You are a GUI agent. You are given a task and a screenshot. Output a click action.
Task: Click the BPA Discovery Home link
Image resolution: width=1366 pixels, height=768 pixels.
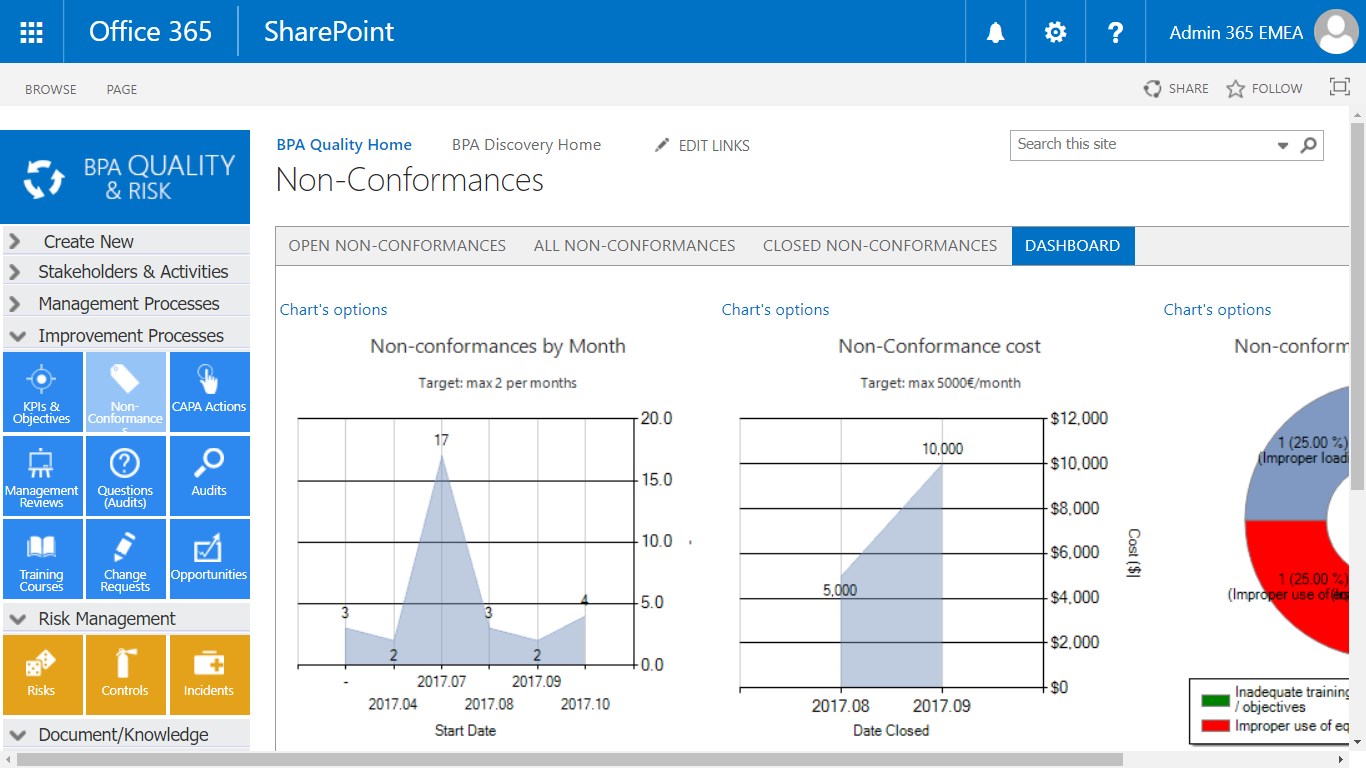point(526,144)
